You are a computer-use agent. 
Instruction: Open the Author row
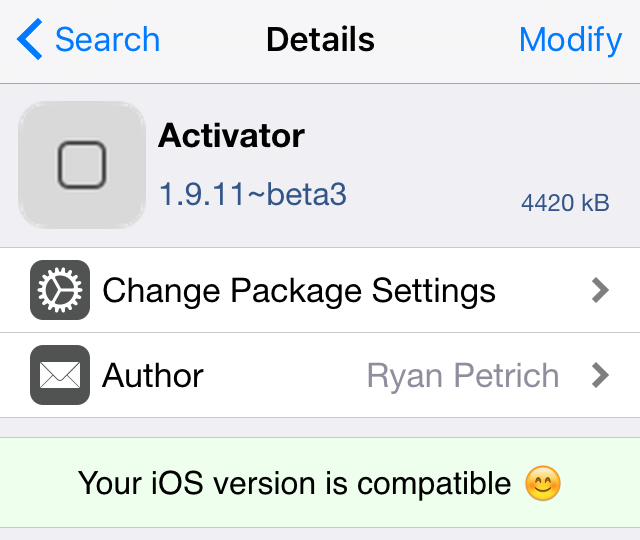click(153, 376)
